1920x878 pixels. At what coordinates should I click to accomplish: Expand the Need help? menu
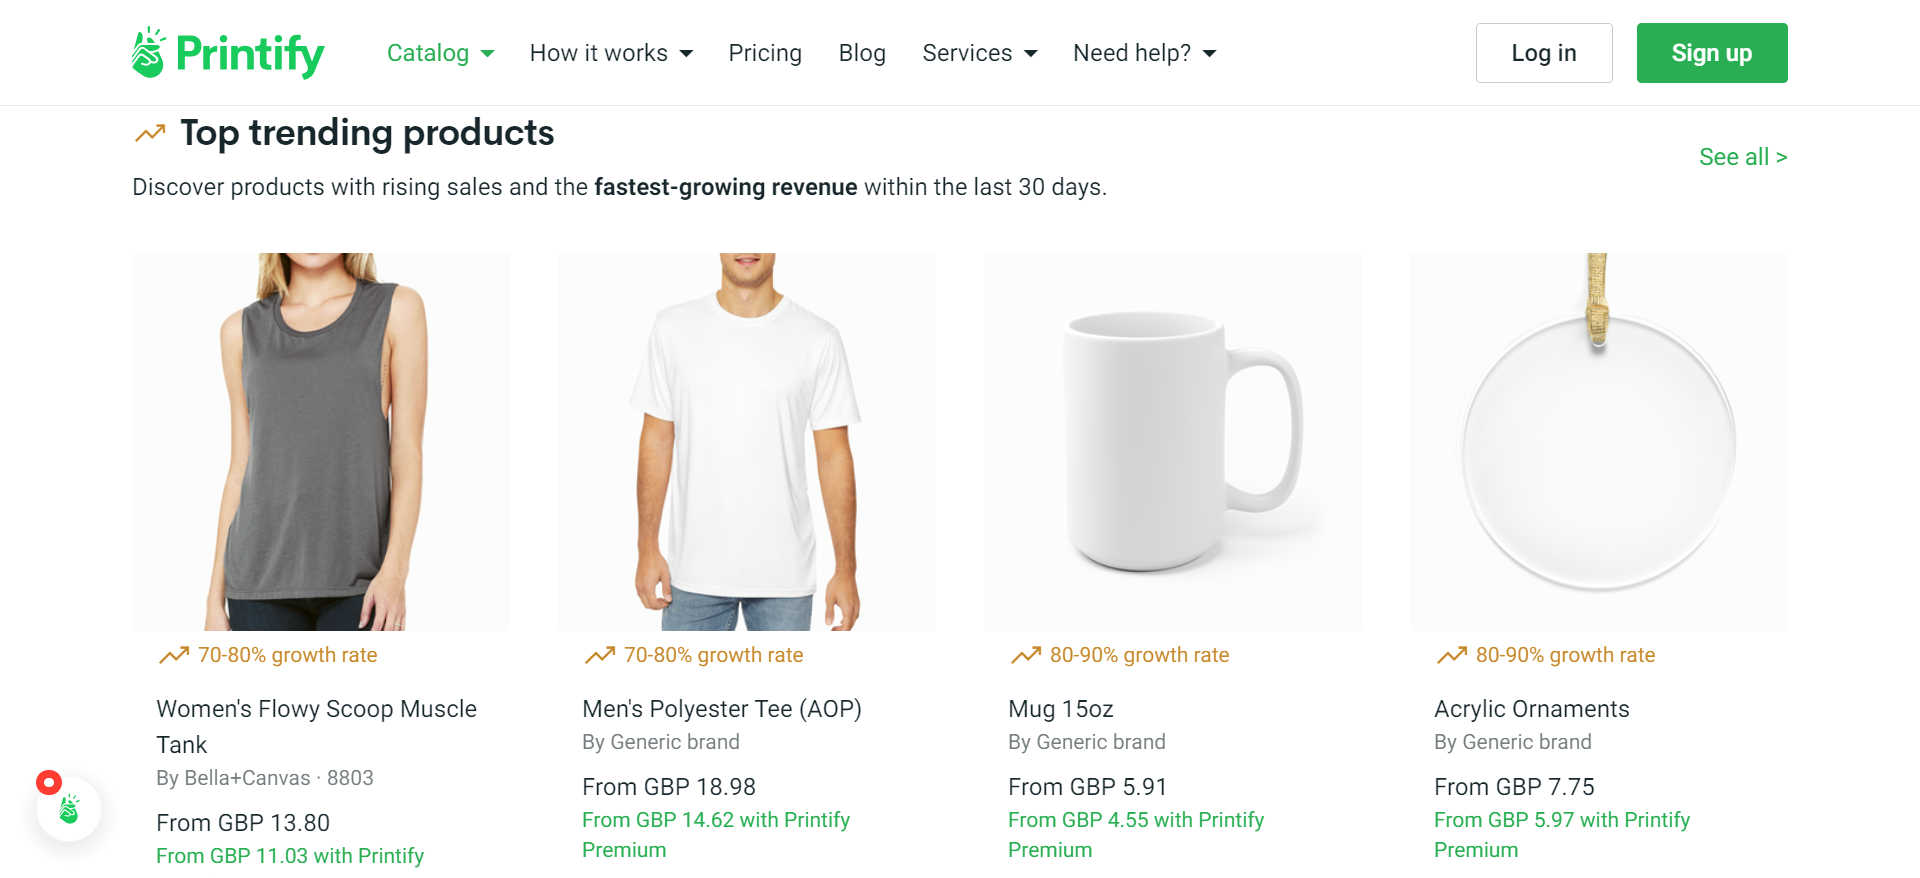[x=1143, y=53]
